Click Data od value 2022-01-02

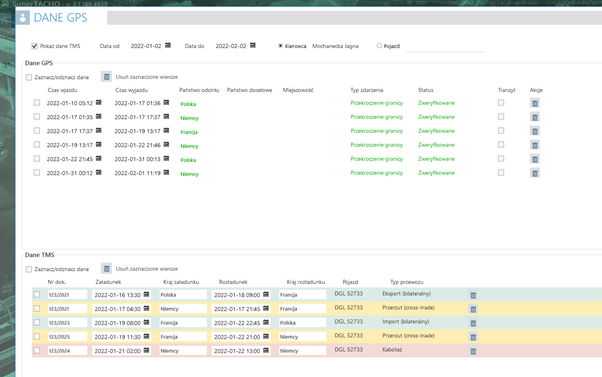pos(146,46)
